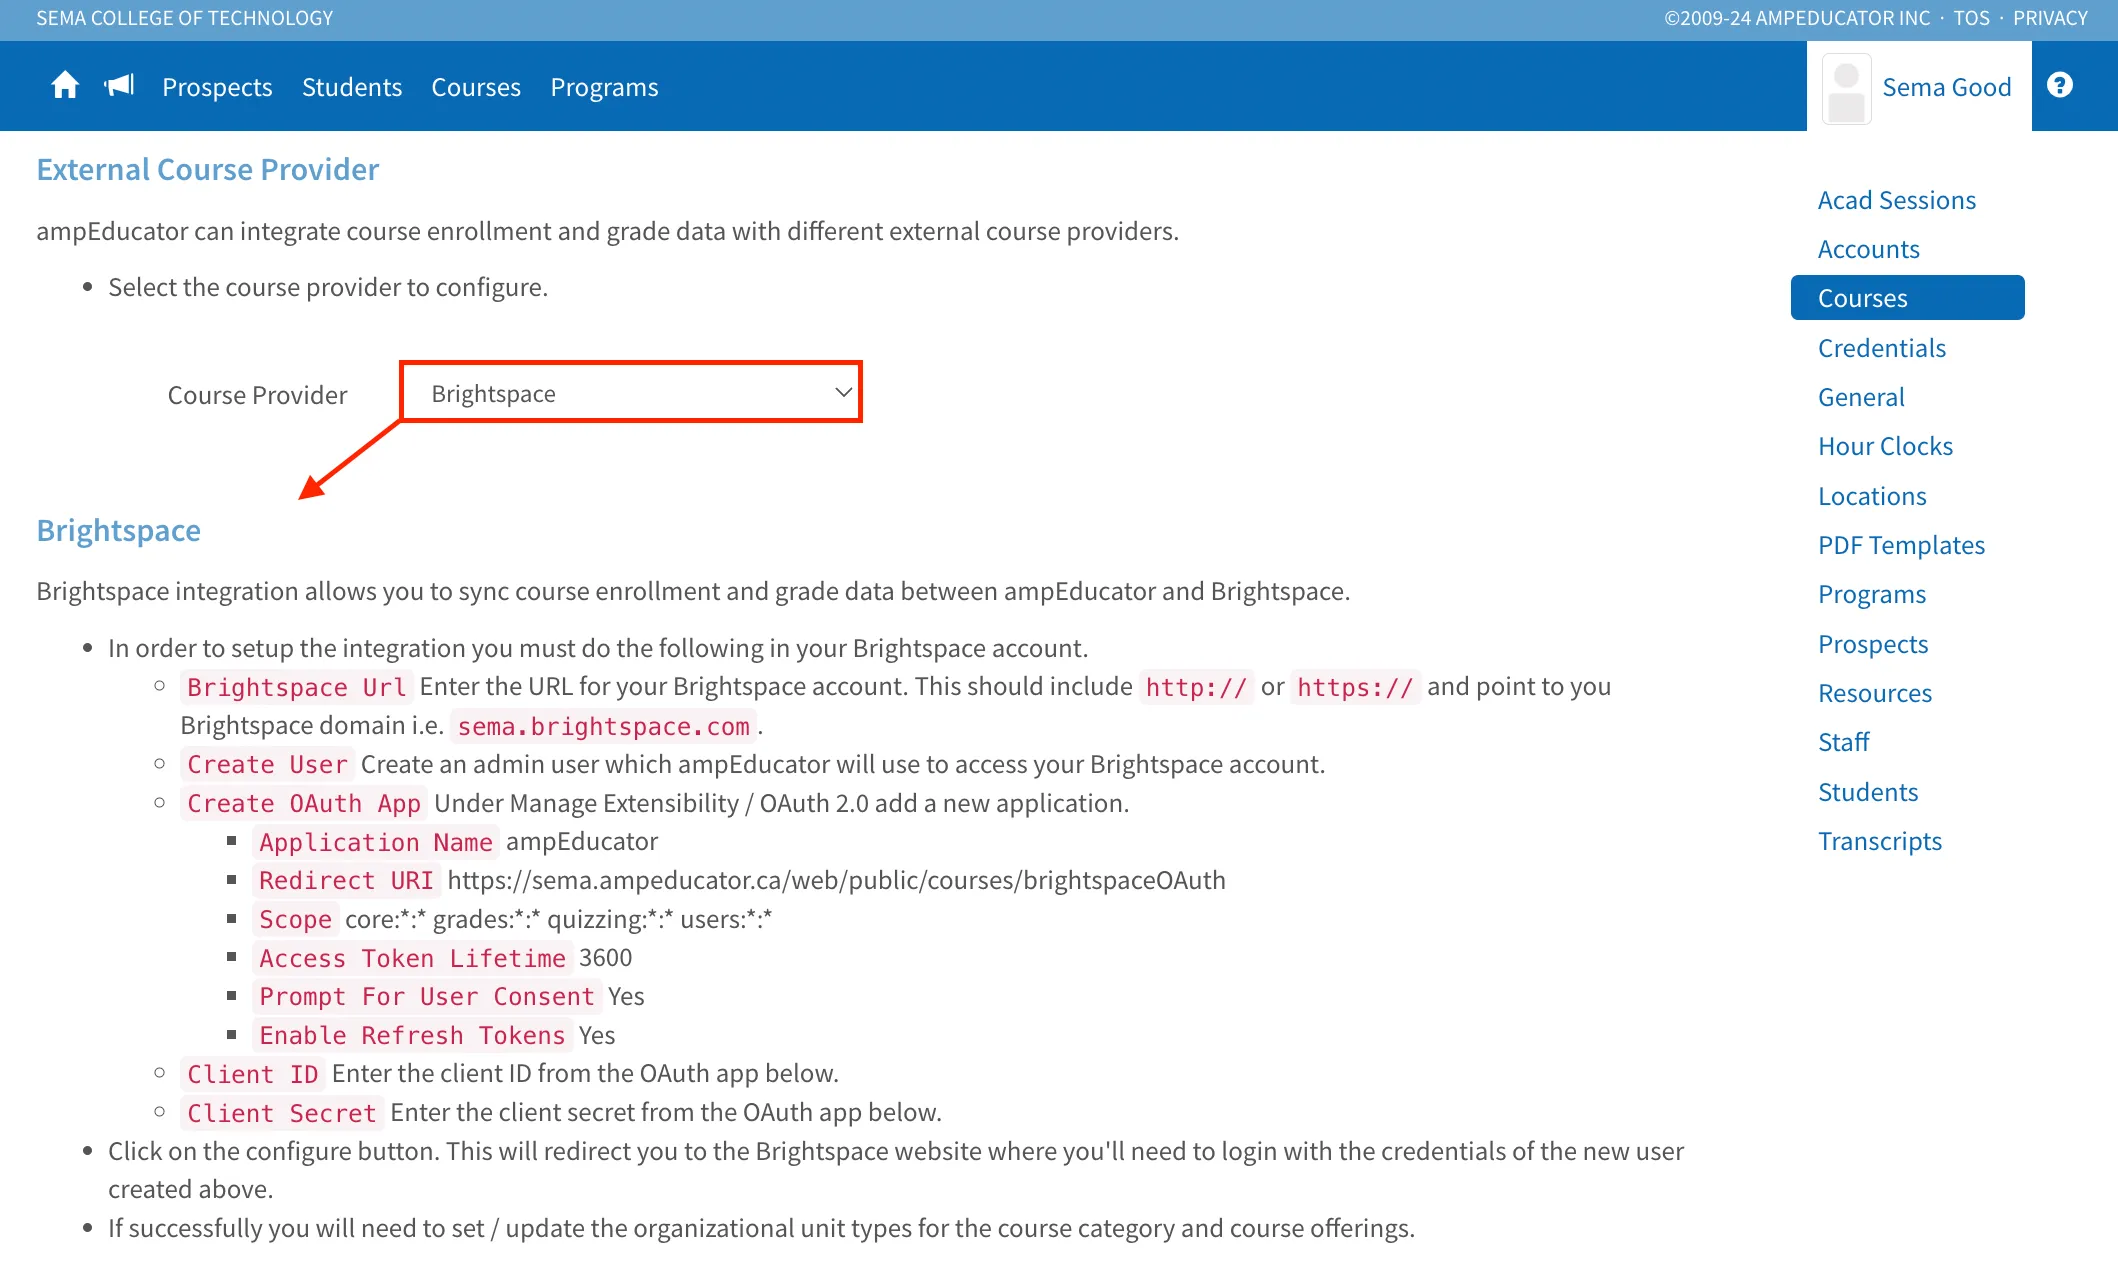The height and width of the screenshot is (1264, 2118).
Task: Click the SEMA COLLEGE OF TECHNOLOGY title
Action: point(185,18)
